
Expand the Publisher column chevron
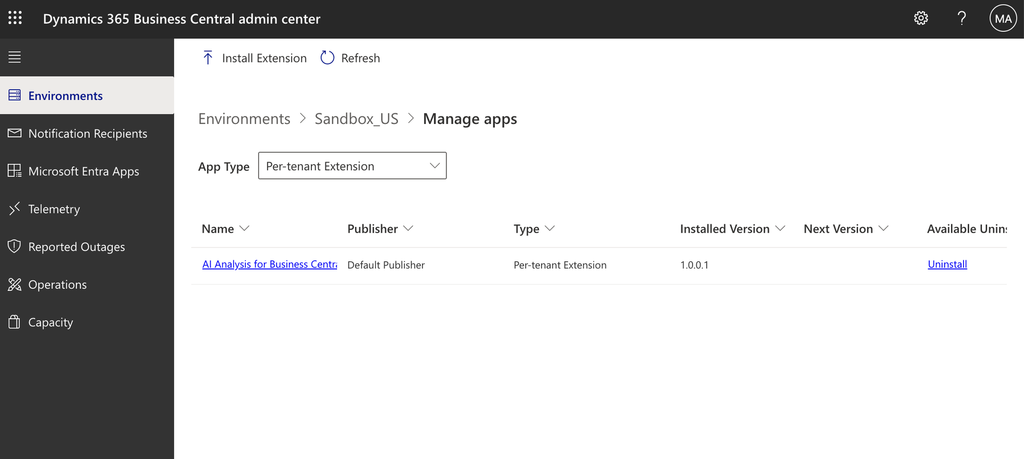point(408,229)
